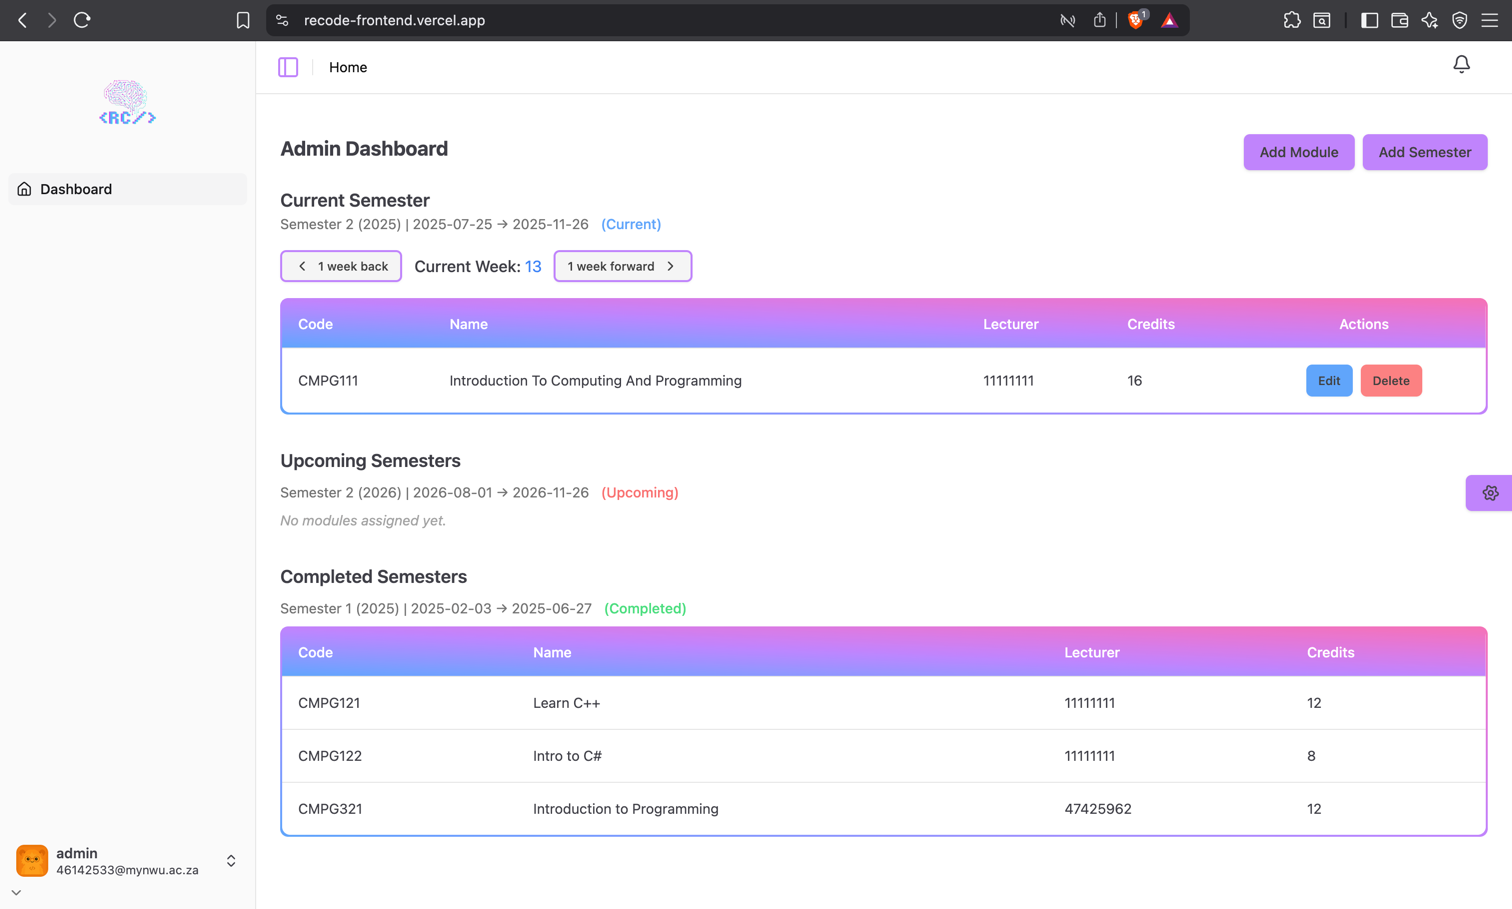Screen dimensions: 1512x909
Task: Click the Brave Rewards triangle icon
Action: coord(1169,20)
